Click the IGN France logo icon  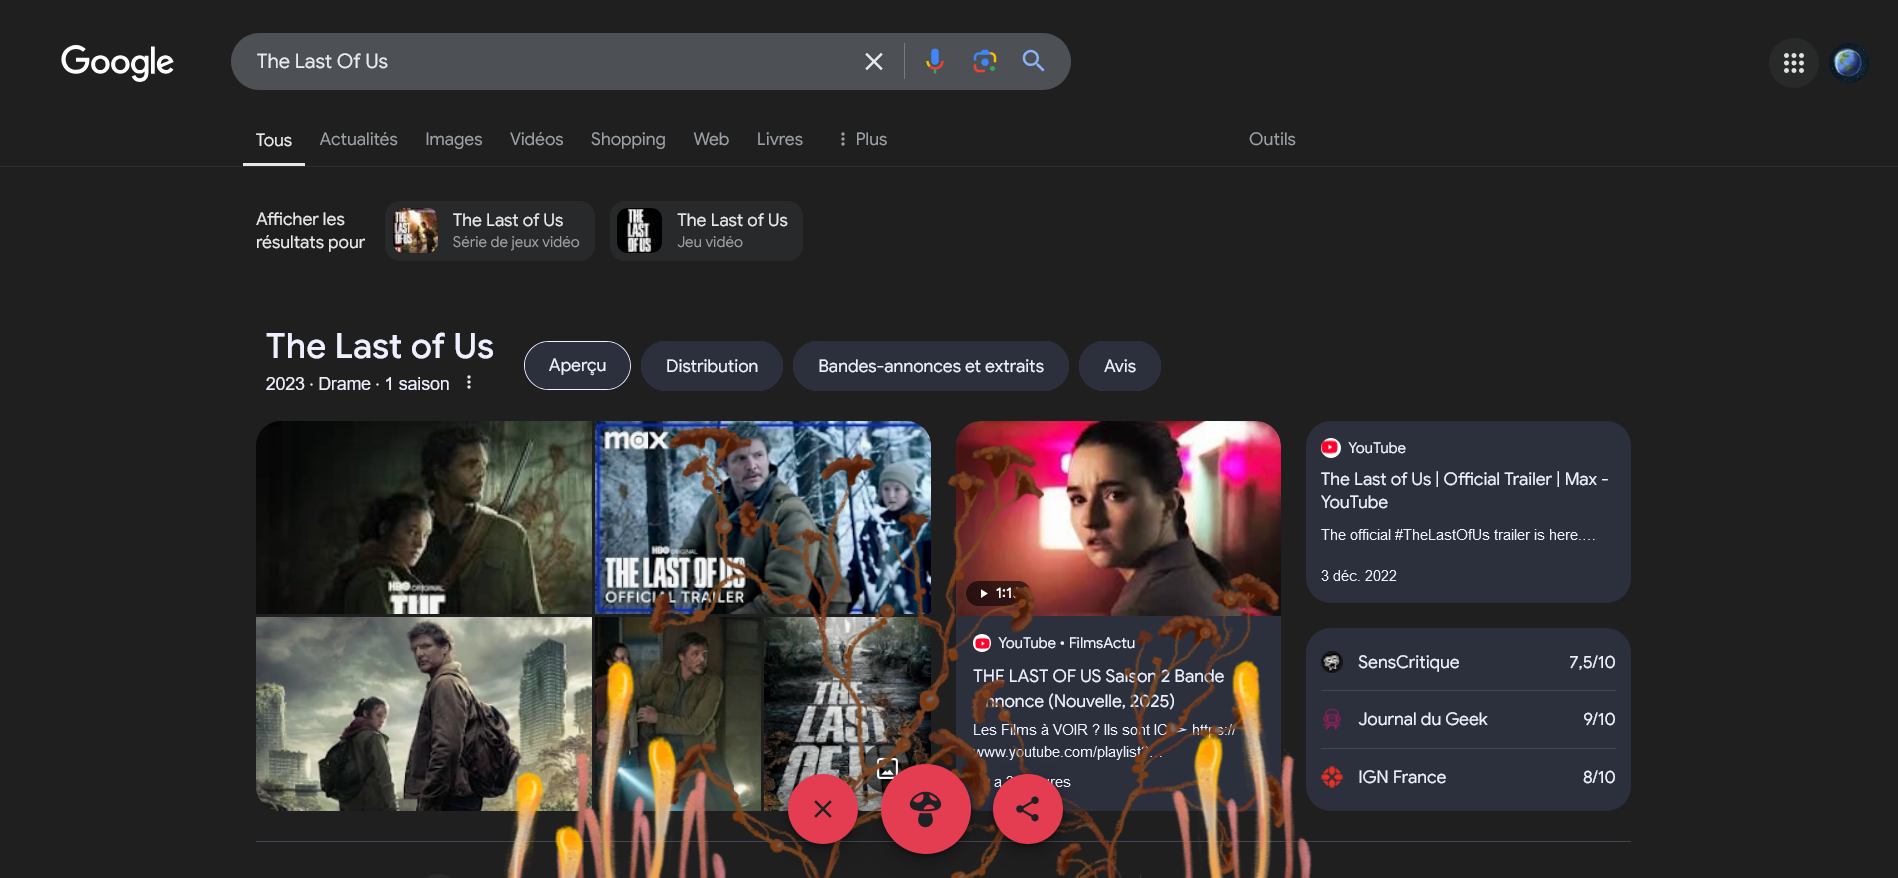(x=1332, y=777)
